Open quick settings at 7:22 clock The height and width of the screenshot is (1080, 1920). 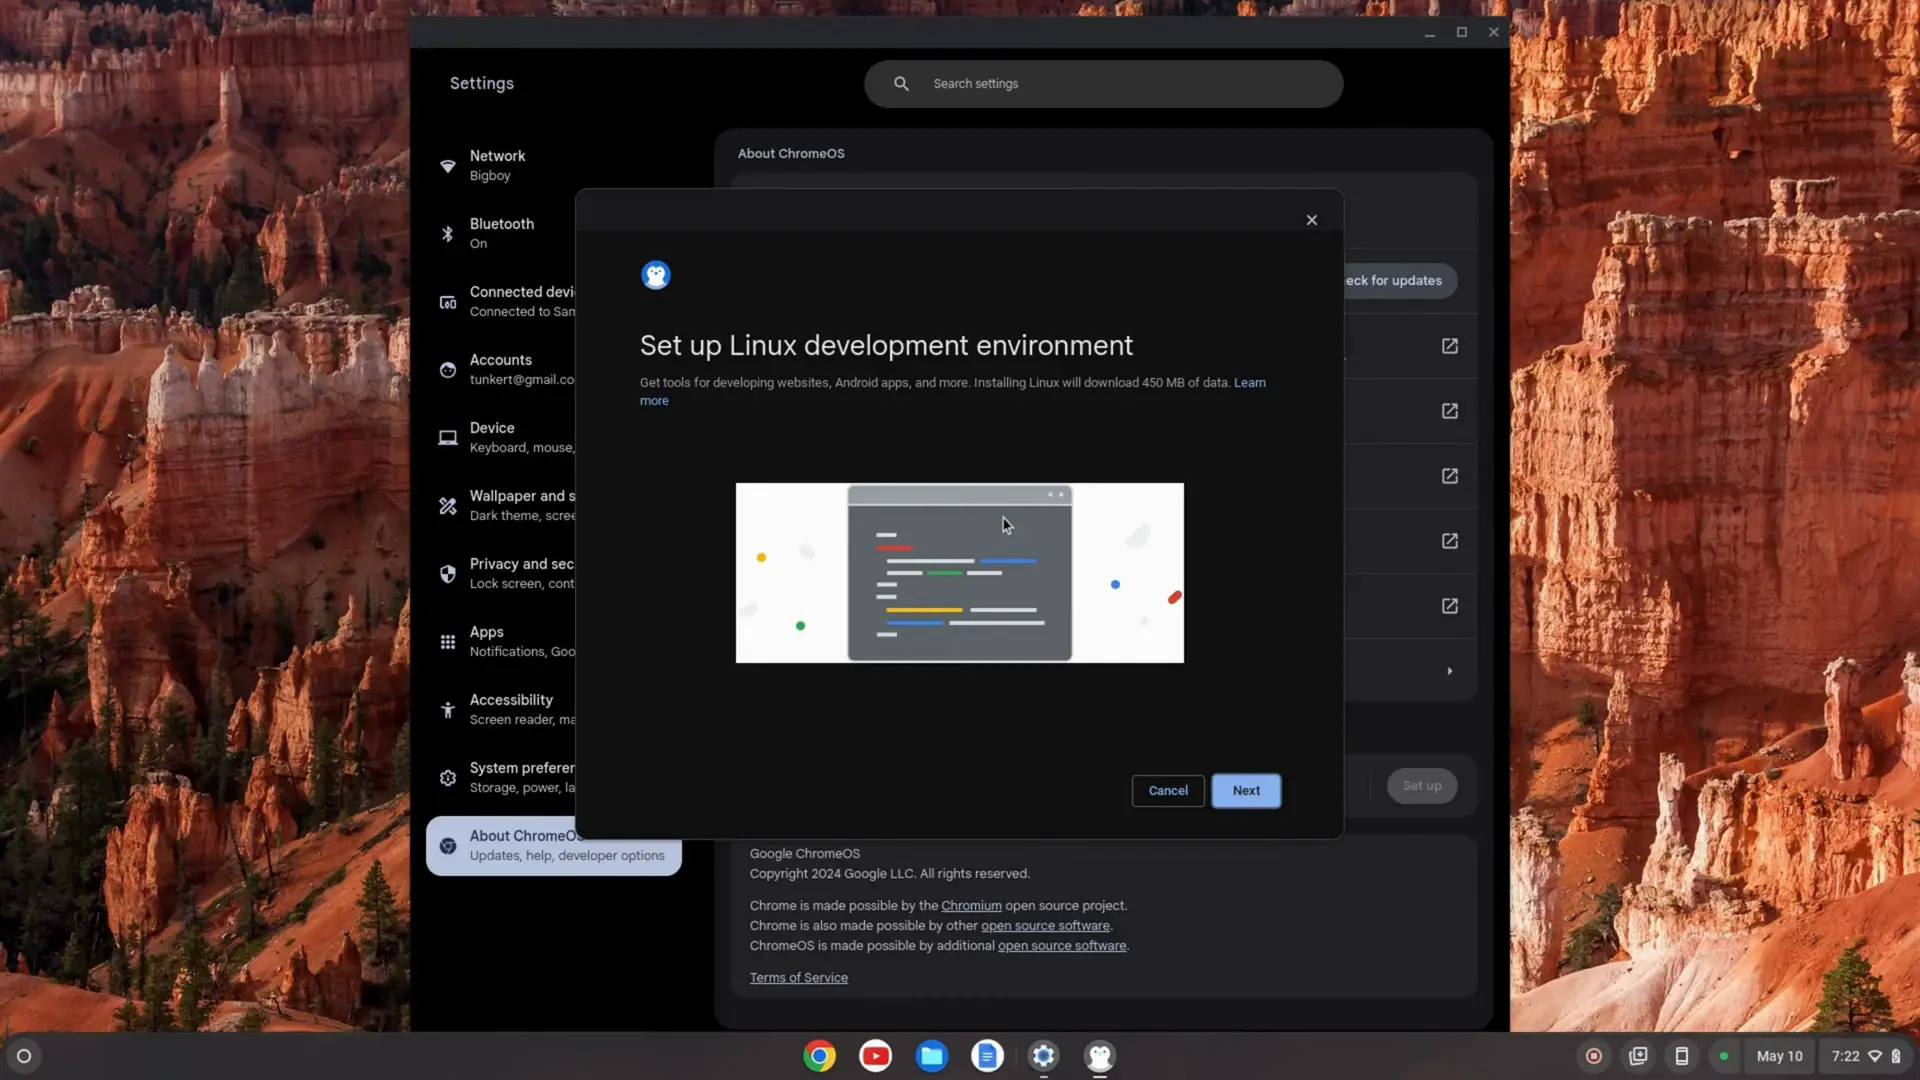click(1866, 1056)
